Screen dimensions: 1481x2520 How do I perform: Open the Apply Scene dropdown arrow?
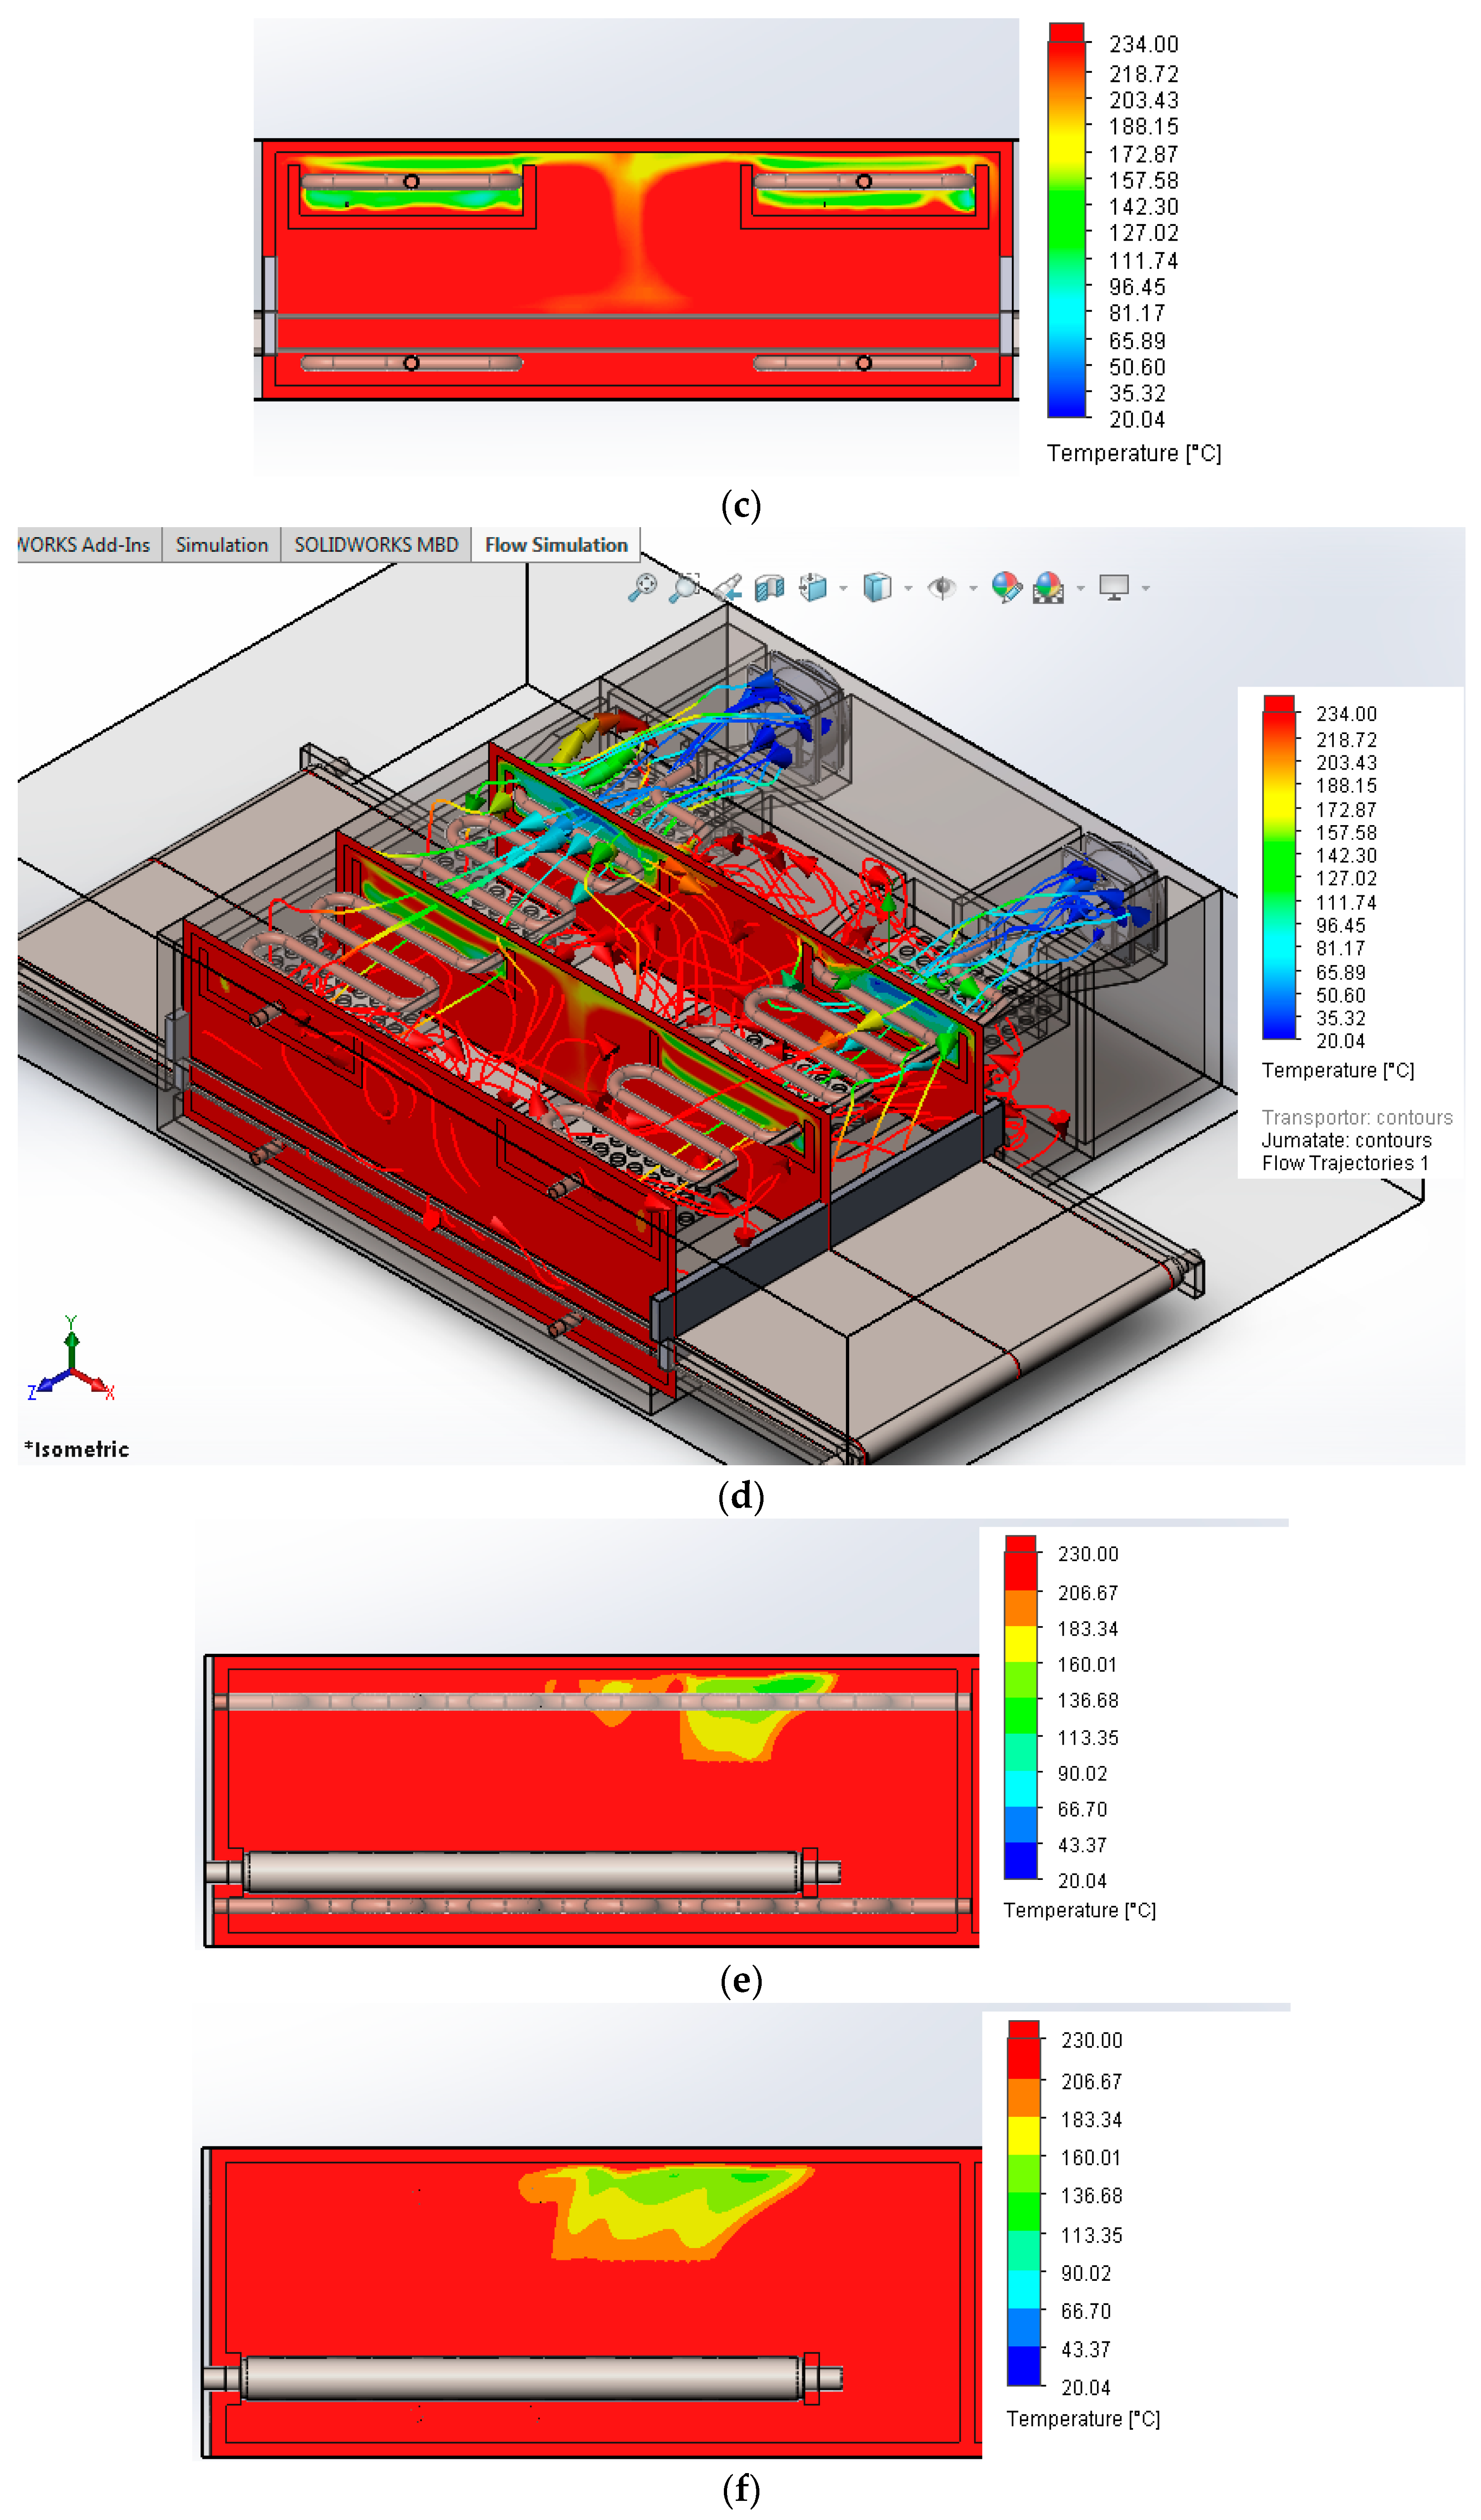[1080, 588]
